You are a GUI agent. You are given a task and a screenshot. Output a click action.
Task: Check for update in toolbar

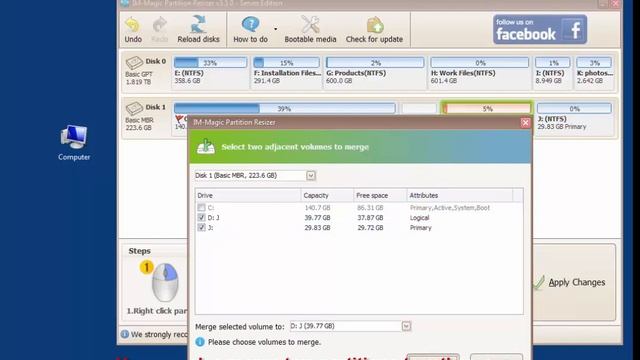[374, 30]
